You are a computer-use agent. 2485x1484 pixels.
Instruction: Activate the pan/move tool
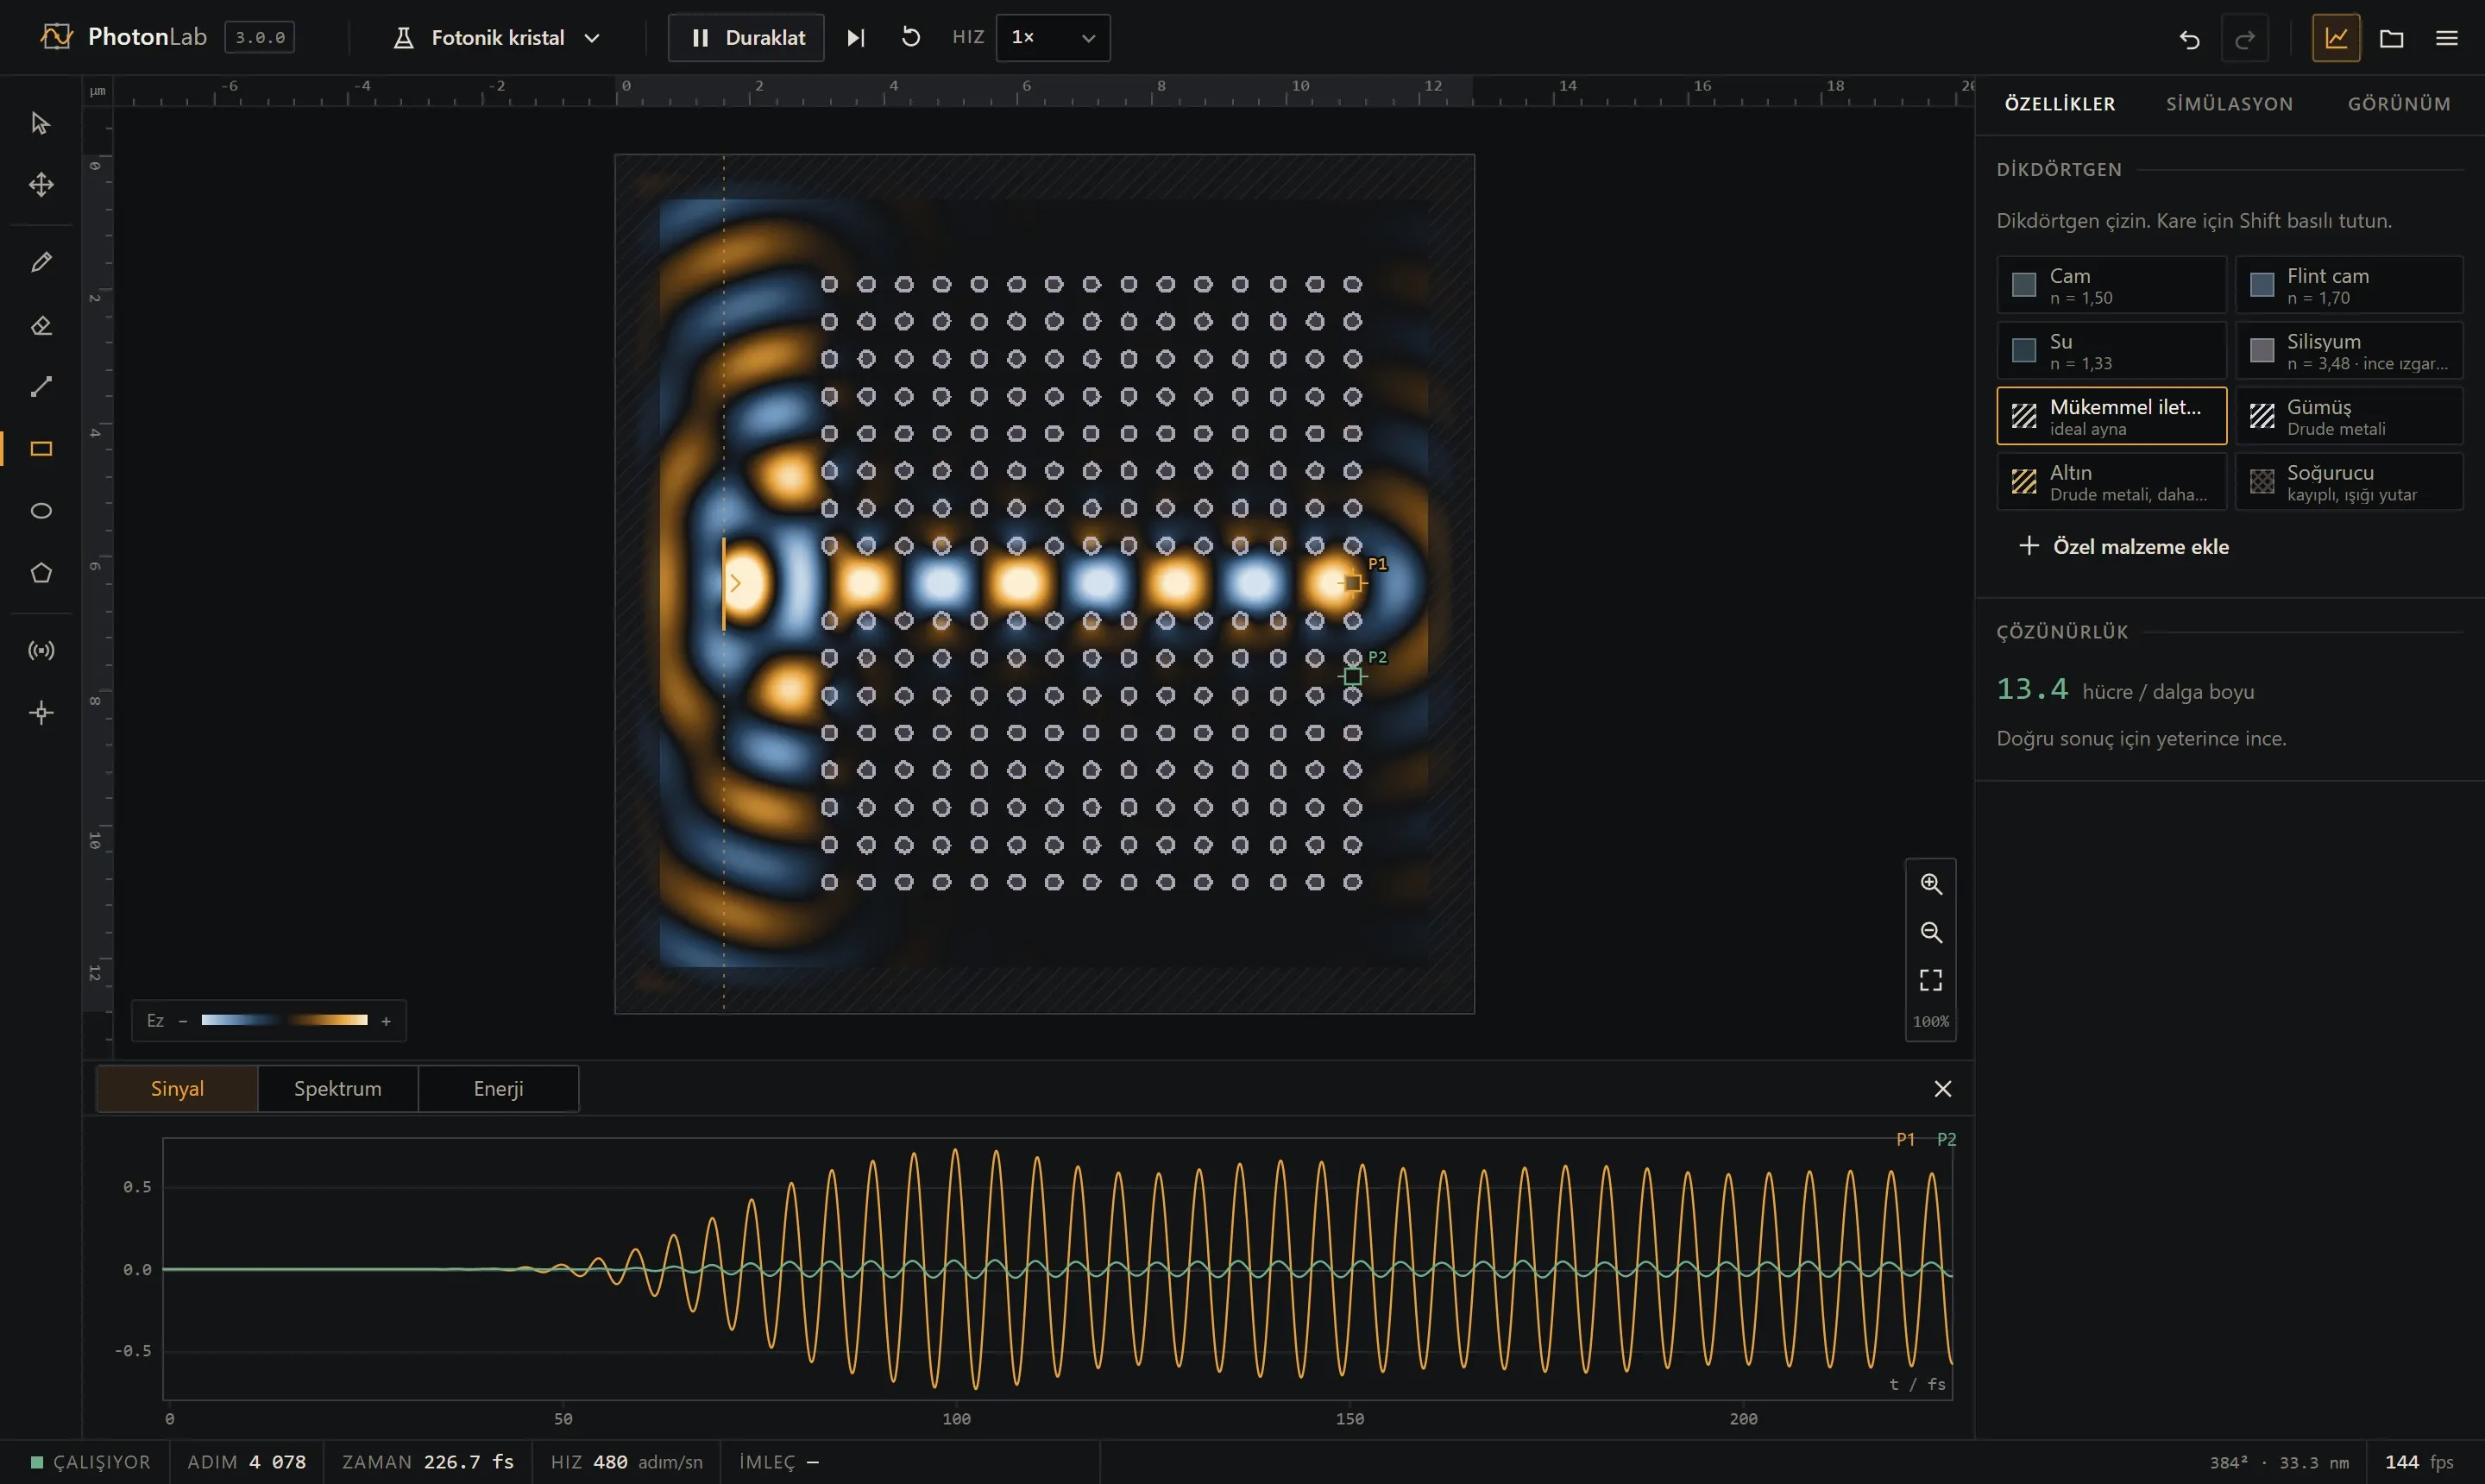pos(41,185)
